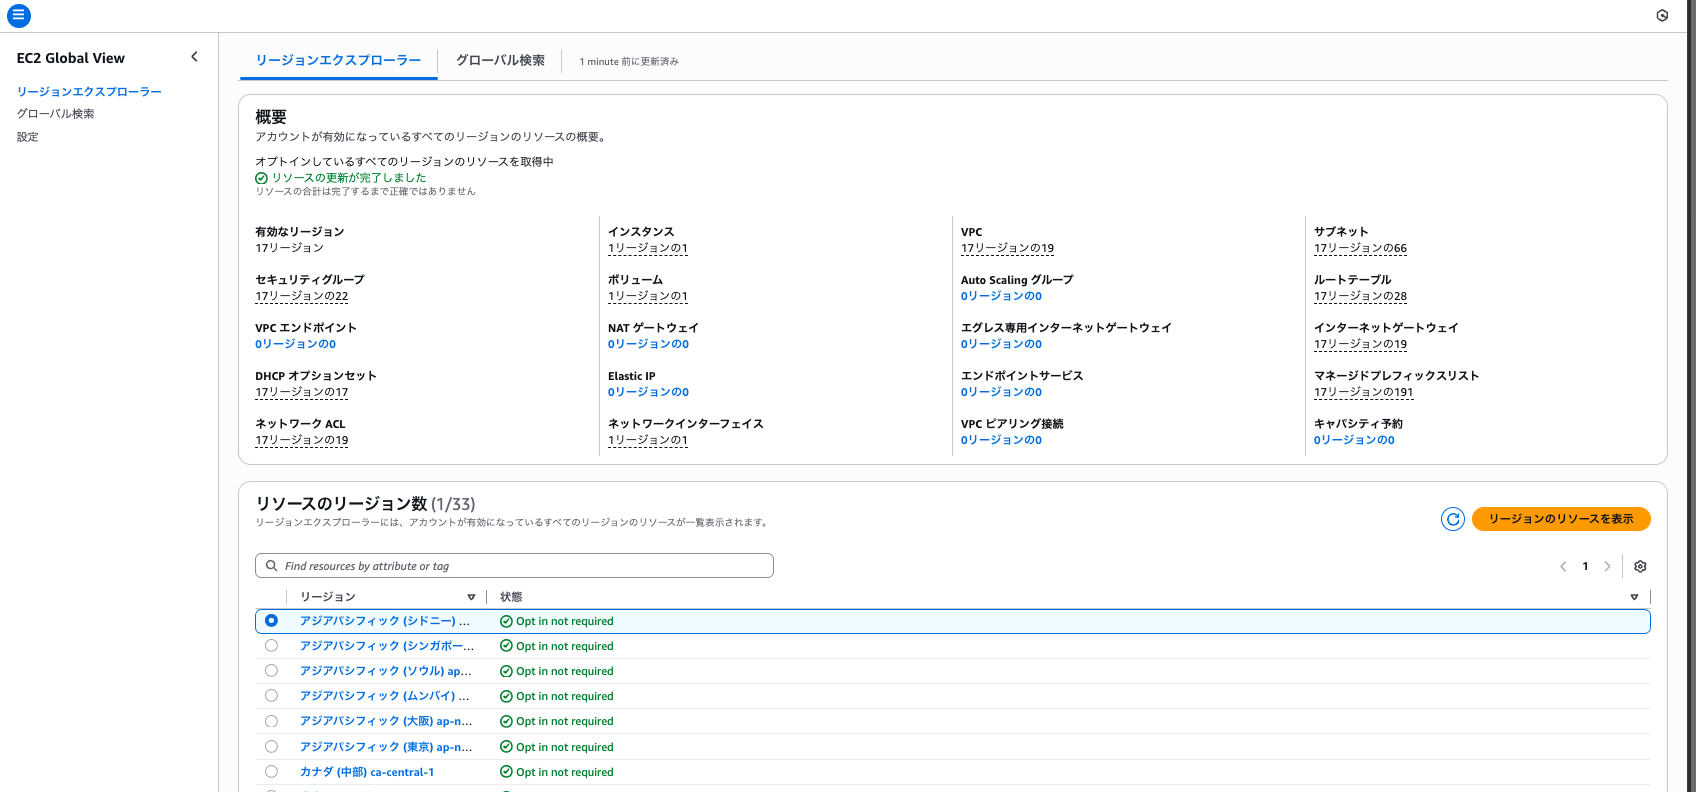The width and height of the screenshot is (1696, 792).
Task: Click Opt in status icon in シドニー row
Action: tap(506, 621)
